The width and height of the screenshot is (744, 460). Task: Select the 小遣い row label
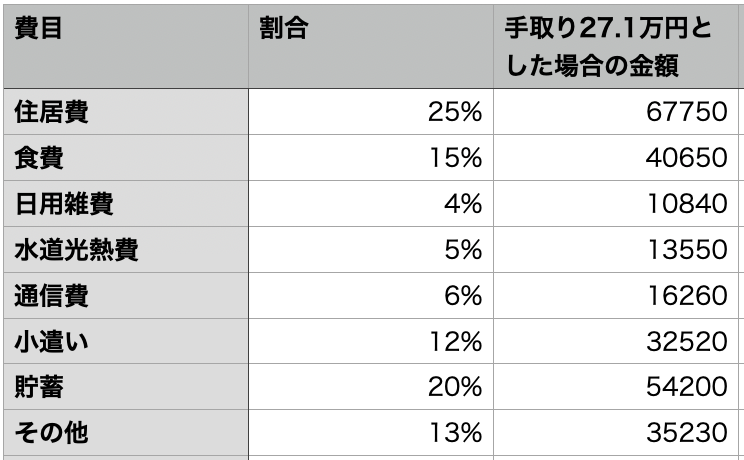coord(126,341)
